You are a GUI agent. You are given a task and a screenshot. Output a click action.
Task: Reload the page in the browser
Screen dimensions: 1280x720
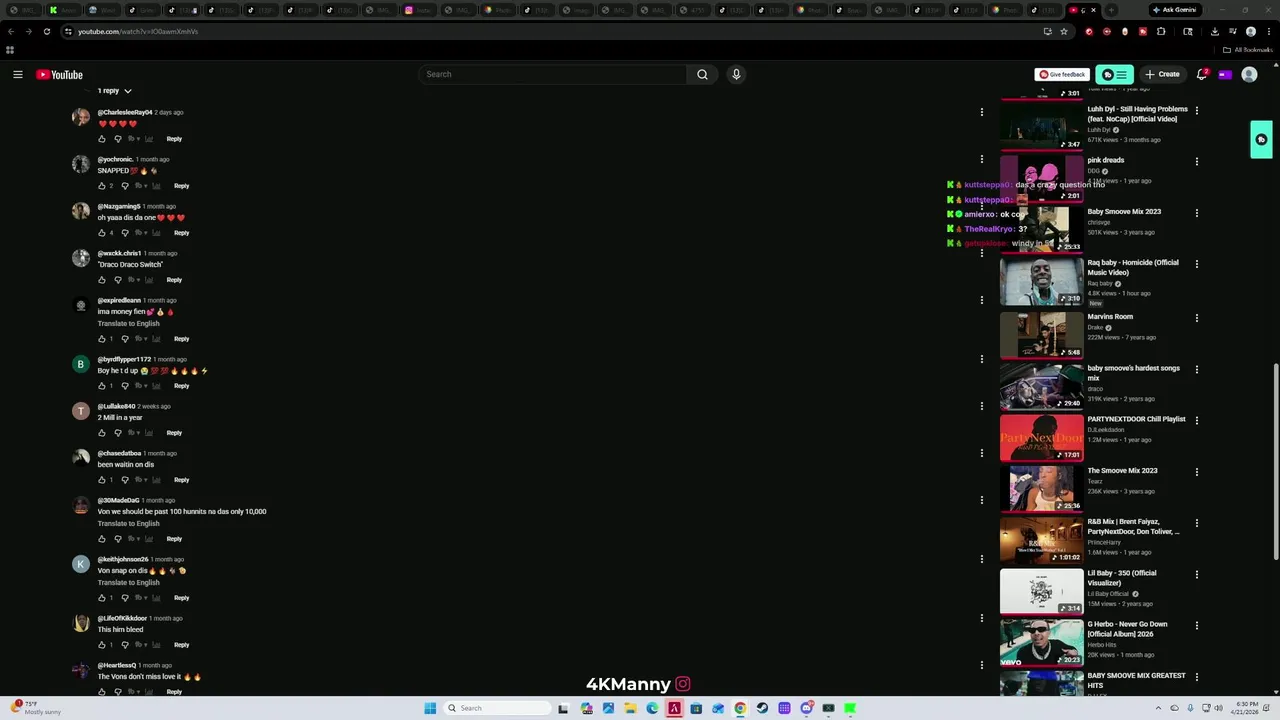pos(46,31)
